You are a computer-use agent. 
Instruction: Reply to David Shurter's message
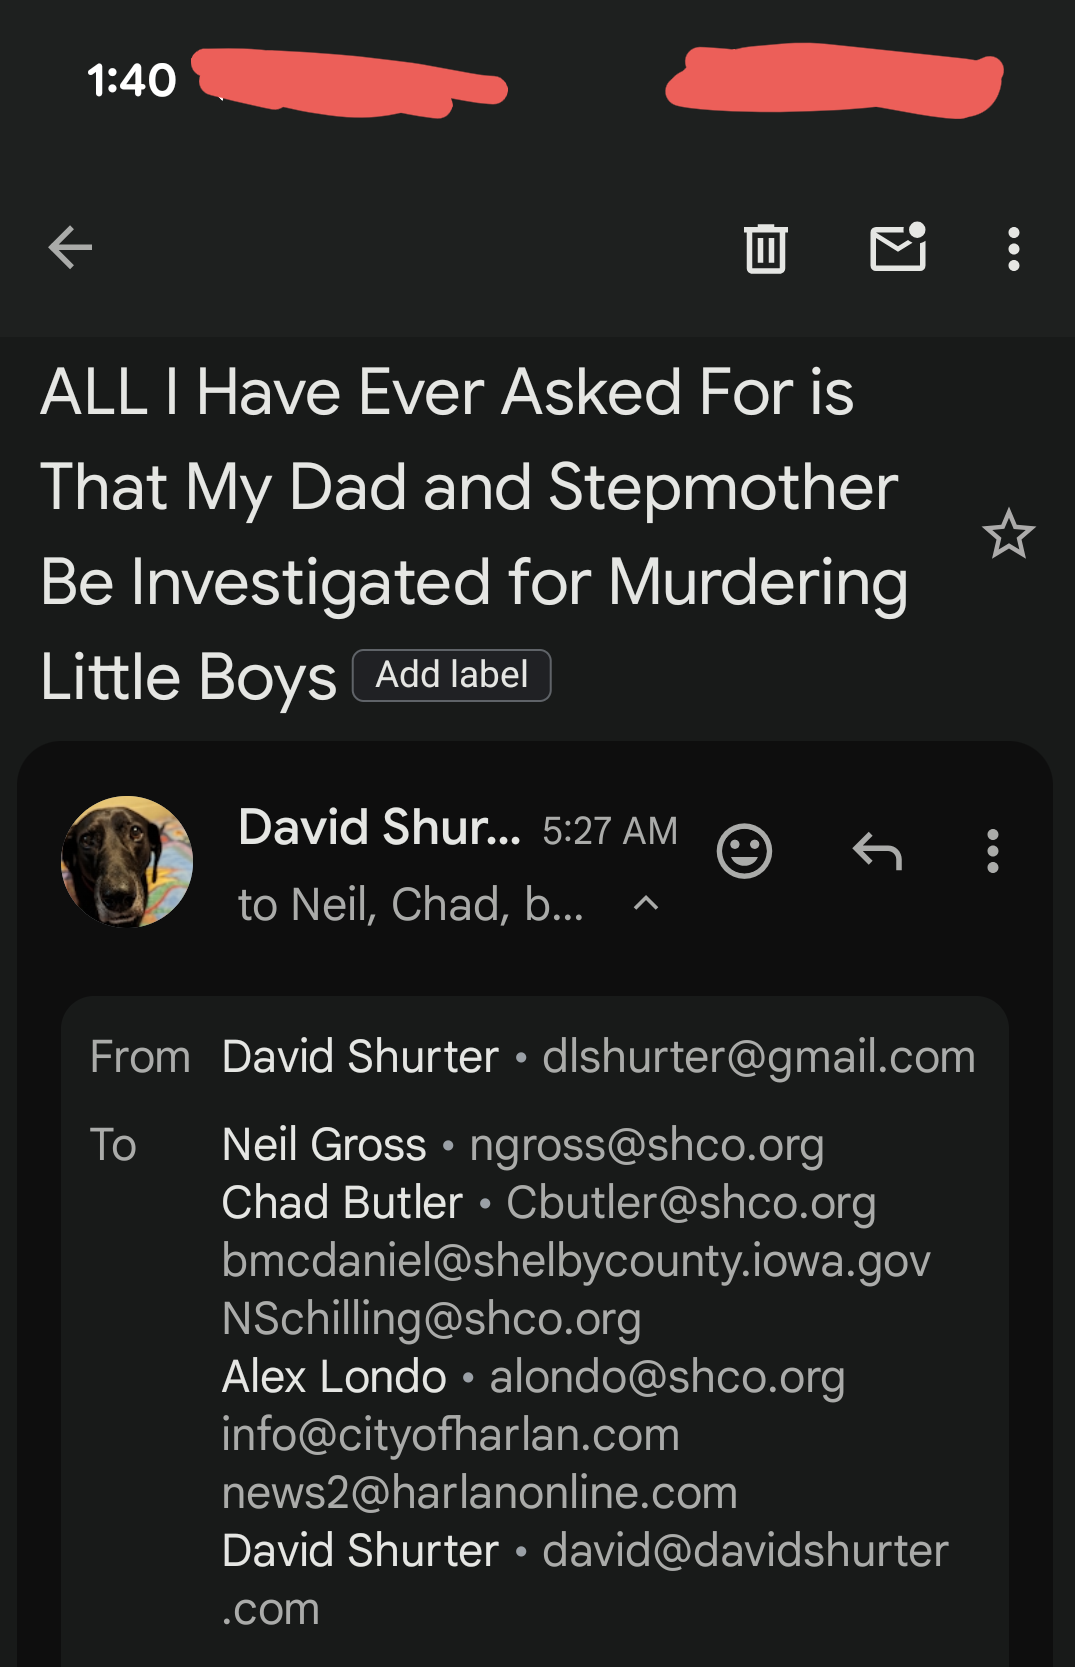pyautogui.click(x=877, y=851)
